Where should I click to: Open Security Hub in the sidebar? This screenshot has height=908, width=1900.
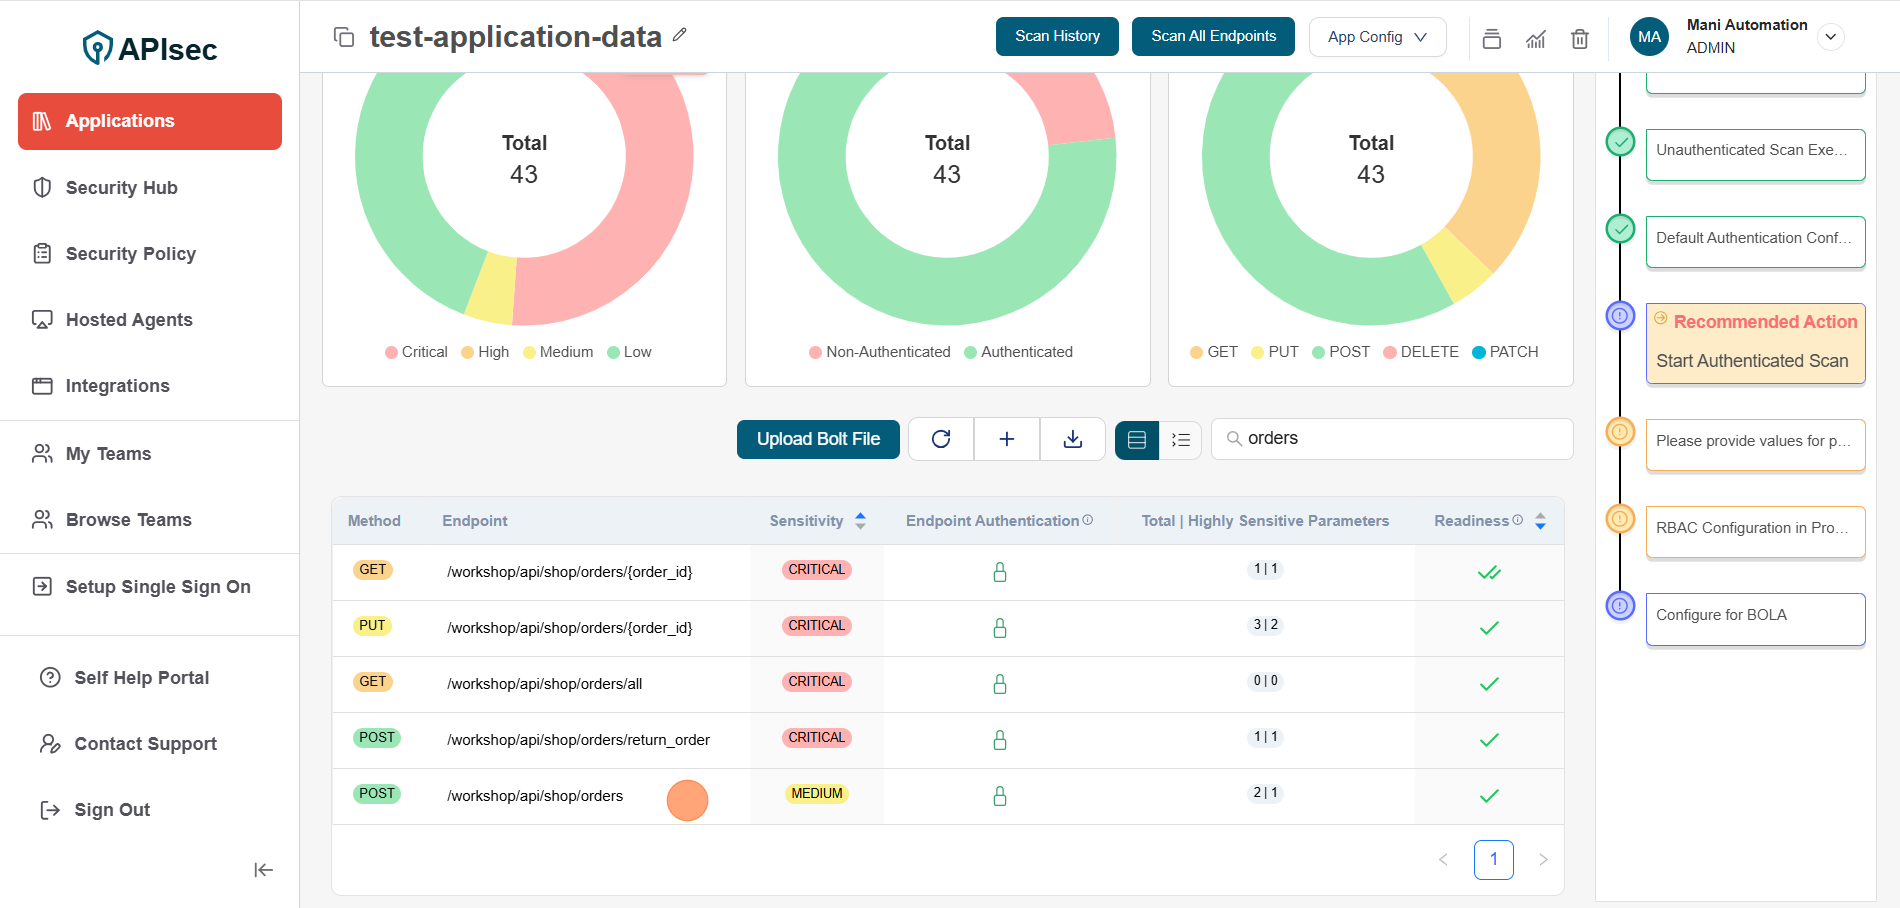[x=121, y=188]
